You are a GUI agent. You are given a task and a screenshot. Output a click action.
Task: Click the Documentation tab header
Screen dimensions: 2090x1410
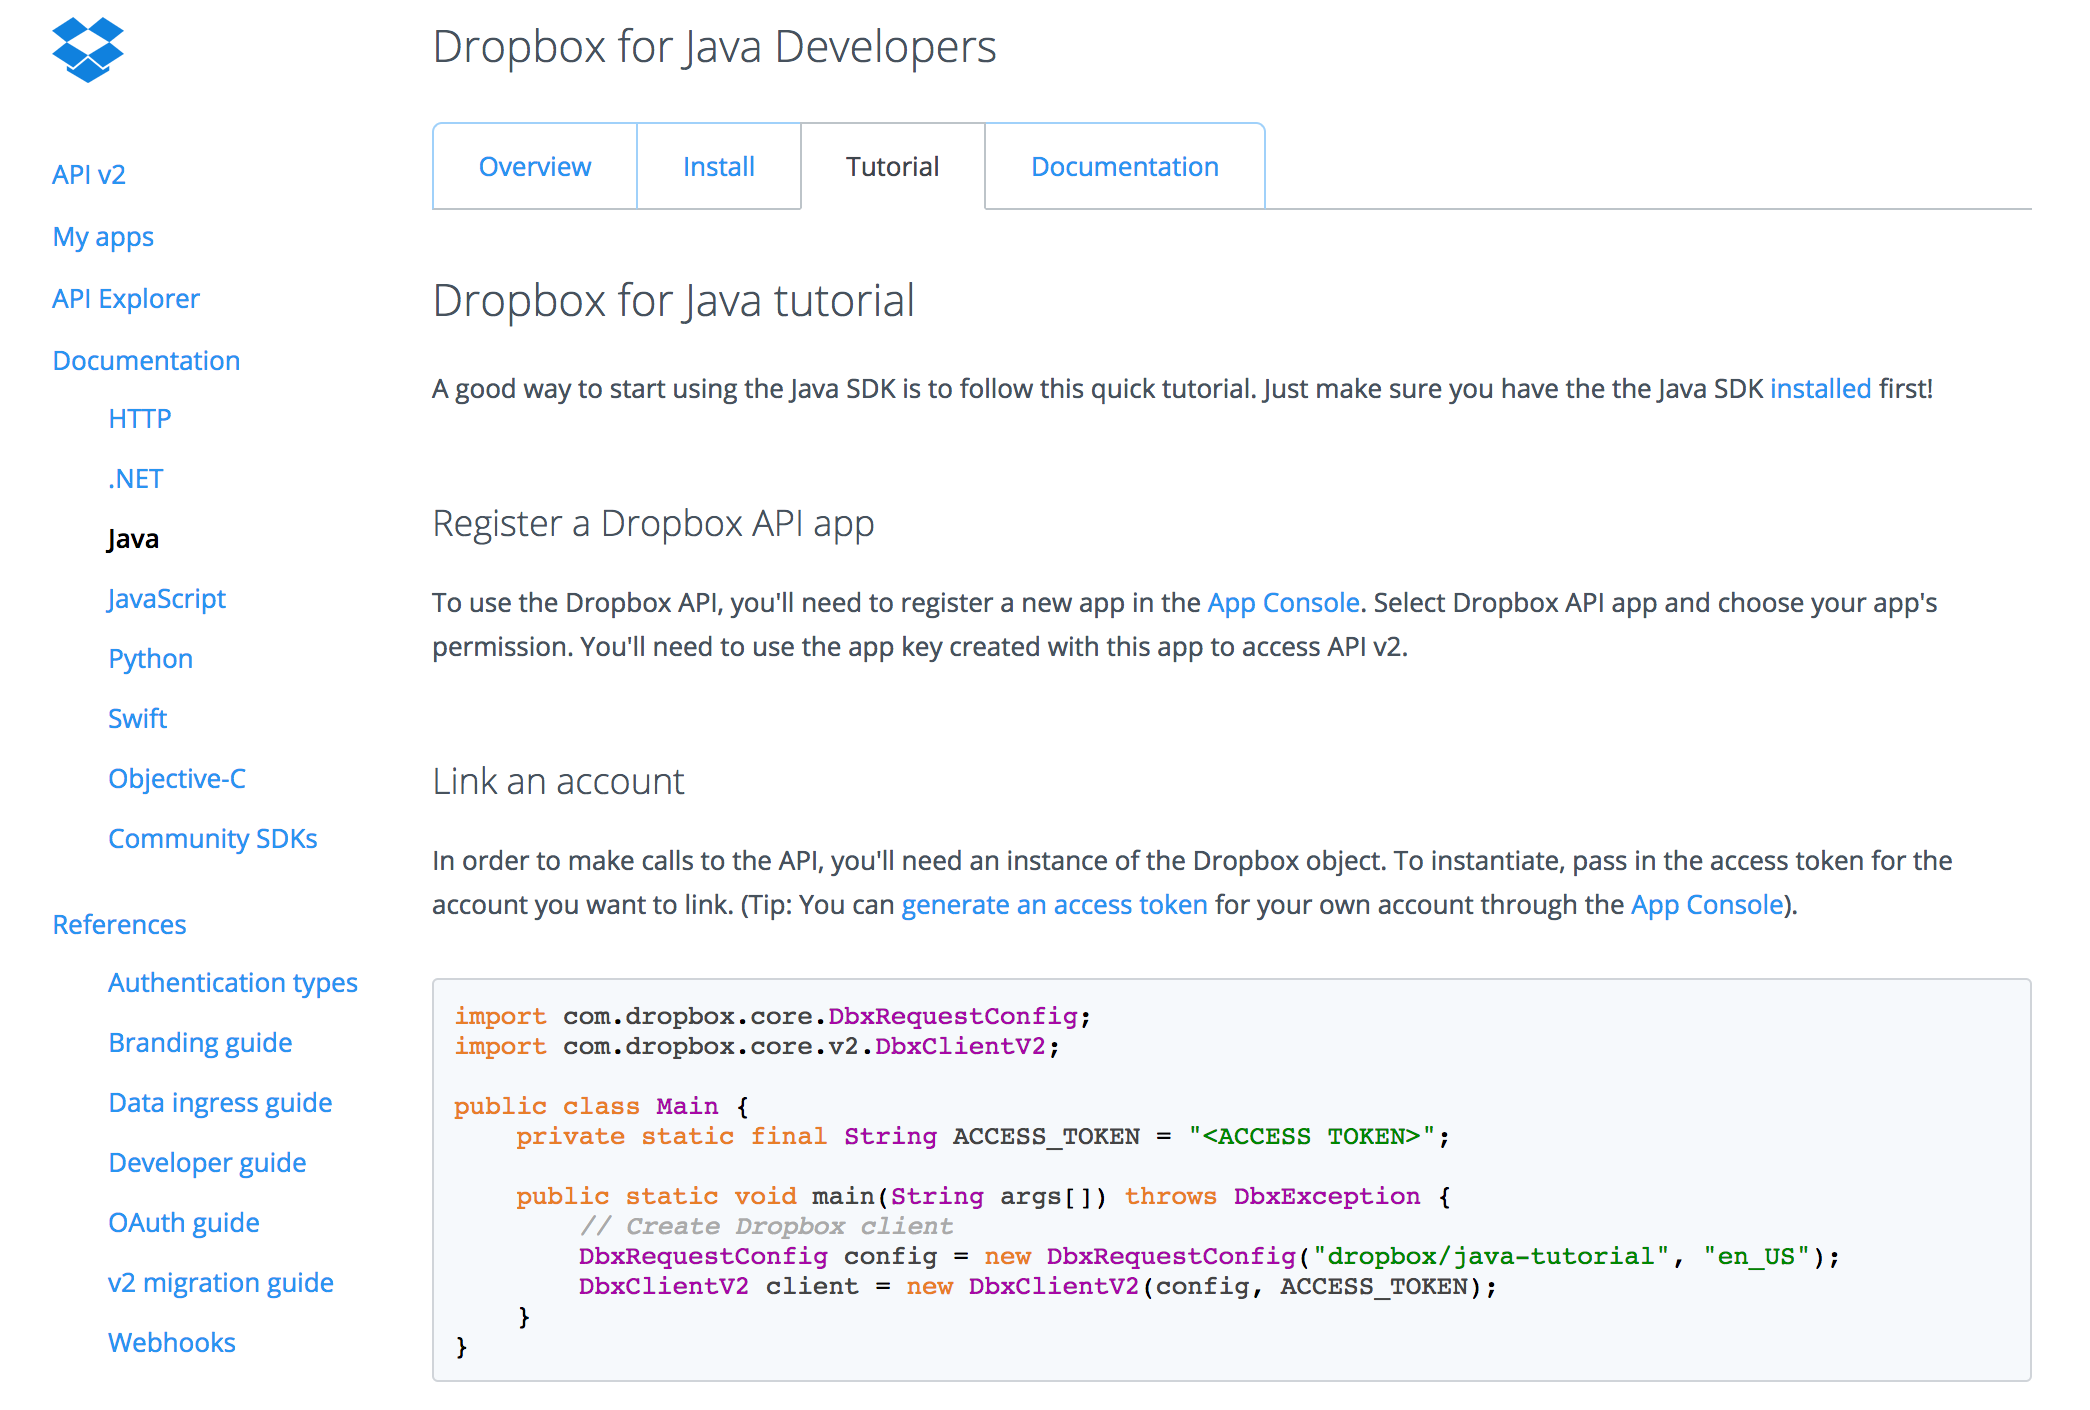(x=1125, y=164)
